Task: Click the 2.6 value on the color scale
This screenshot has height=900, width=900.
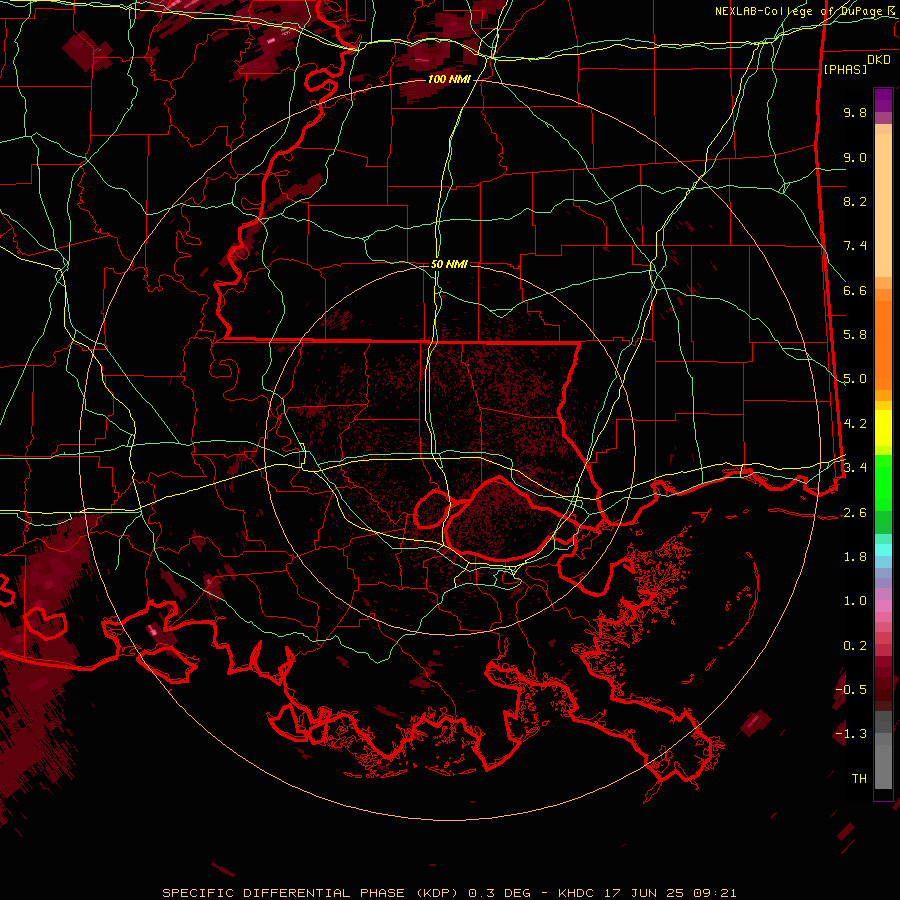Action: pos(855,513)
